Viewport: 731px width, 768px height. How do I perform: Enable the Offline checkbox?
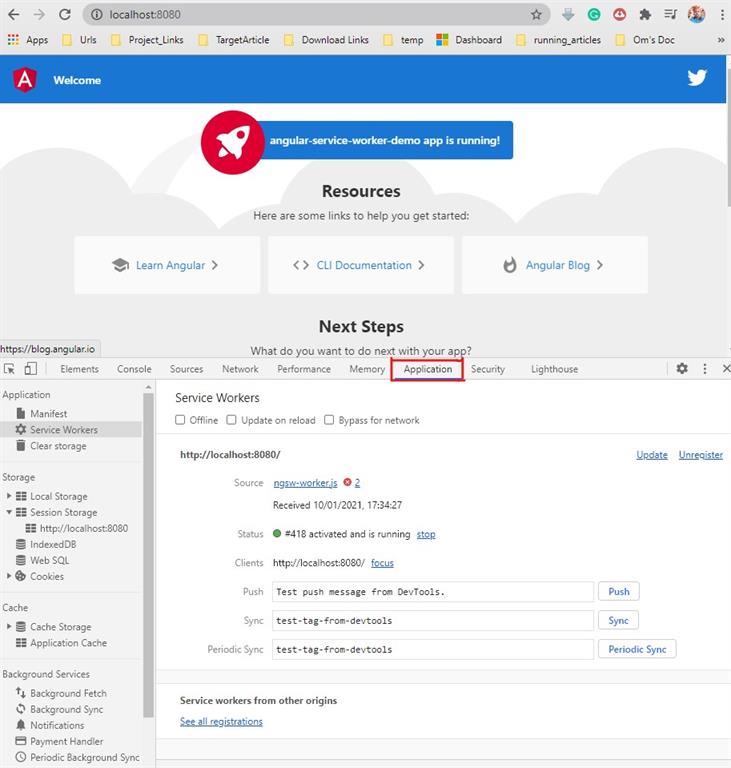click(180, 420)
